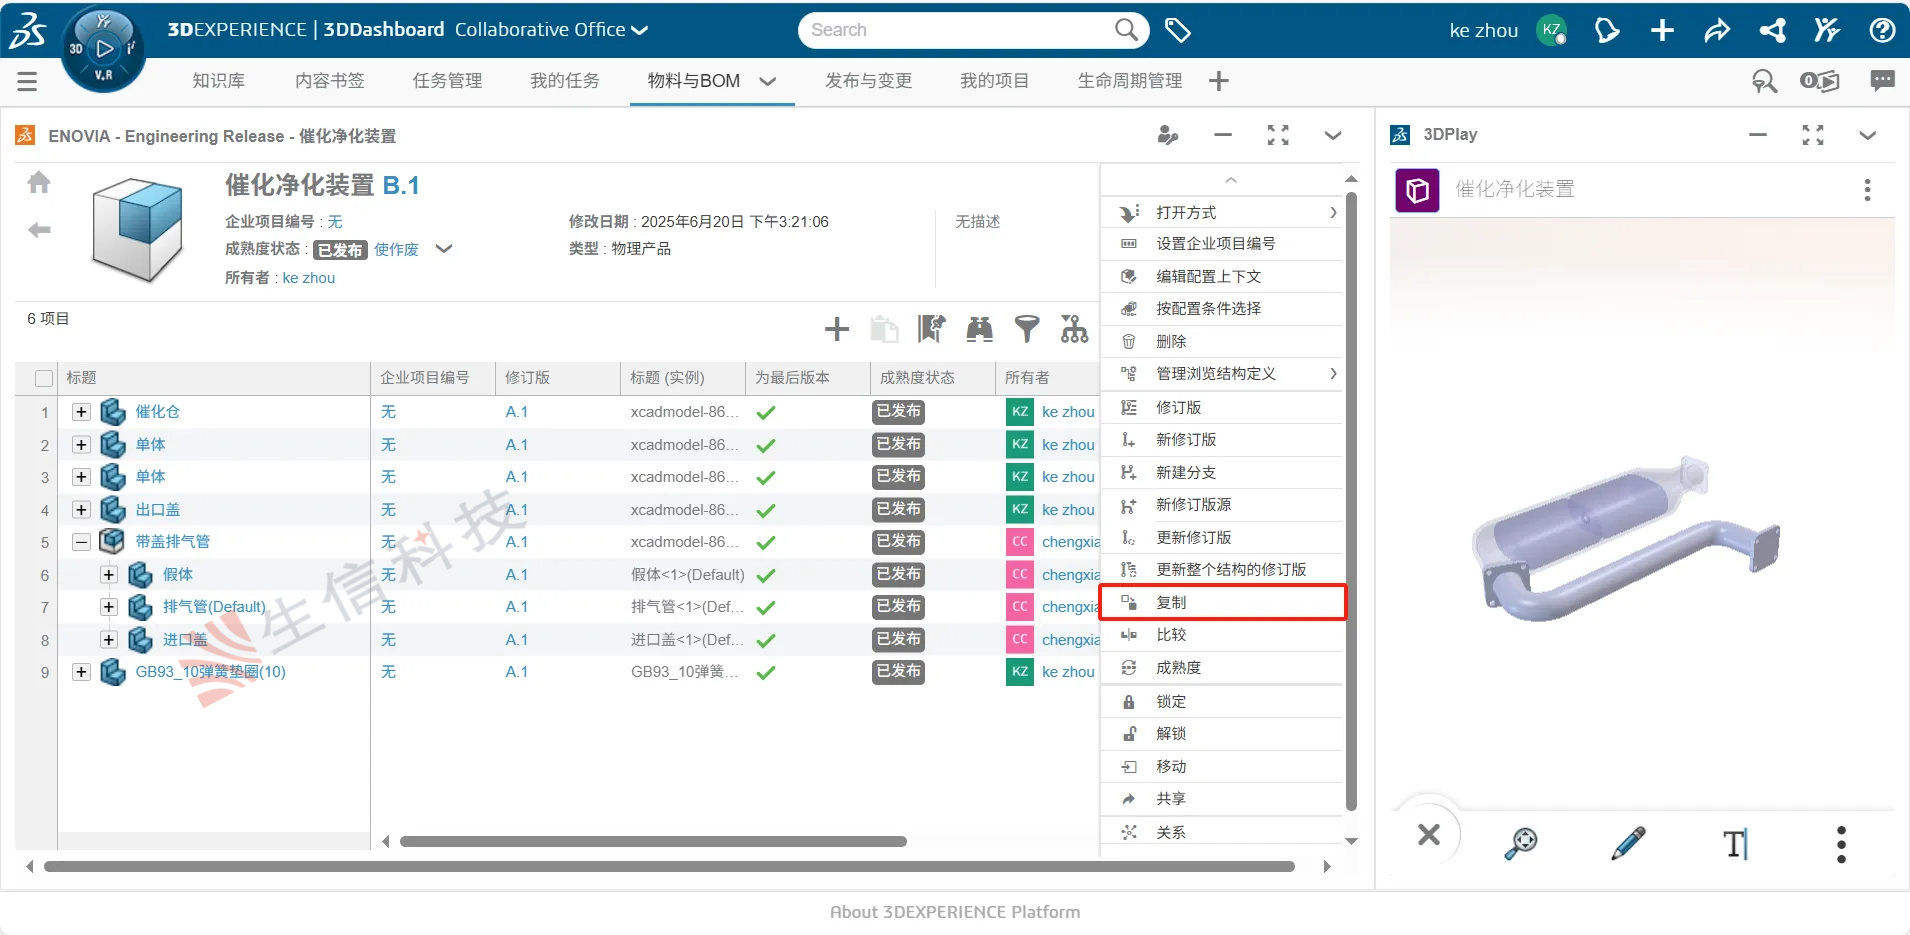Expand the 排气管(Default) row
Screen dimensions: 1910x935
coord(109,607)
